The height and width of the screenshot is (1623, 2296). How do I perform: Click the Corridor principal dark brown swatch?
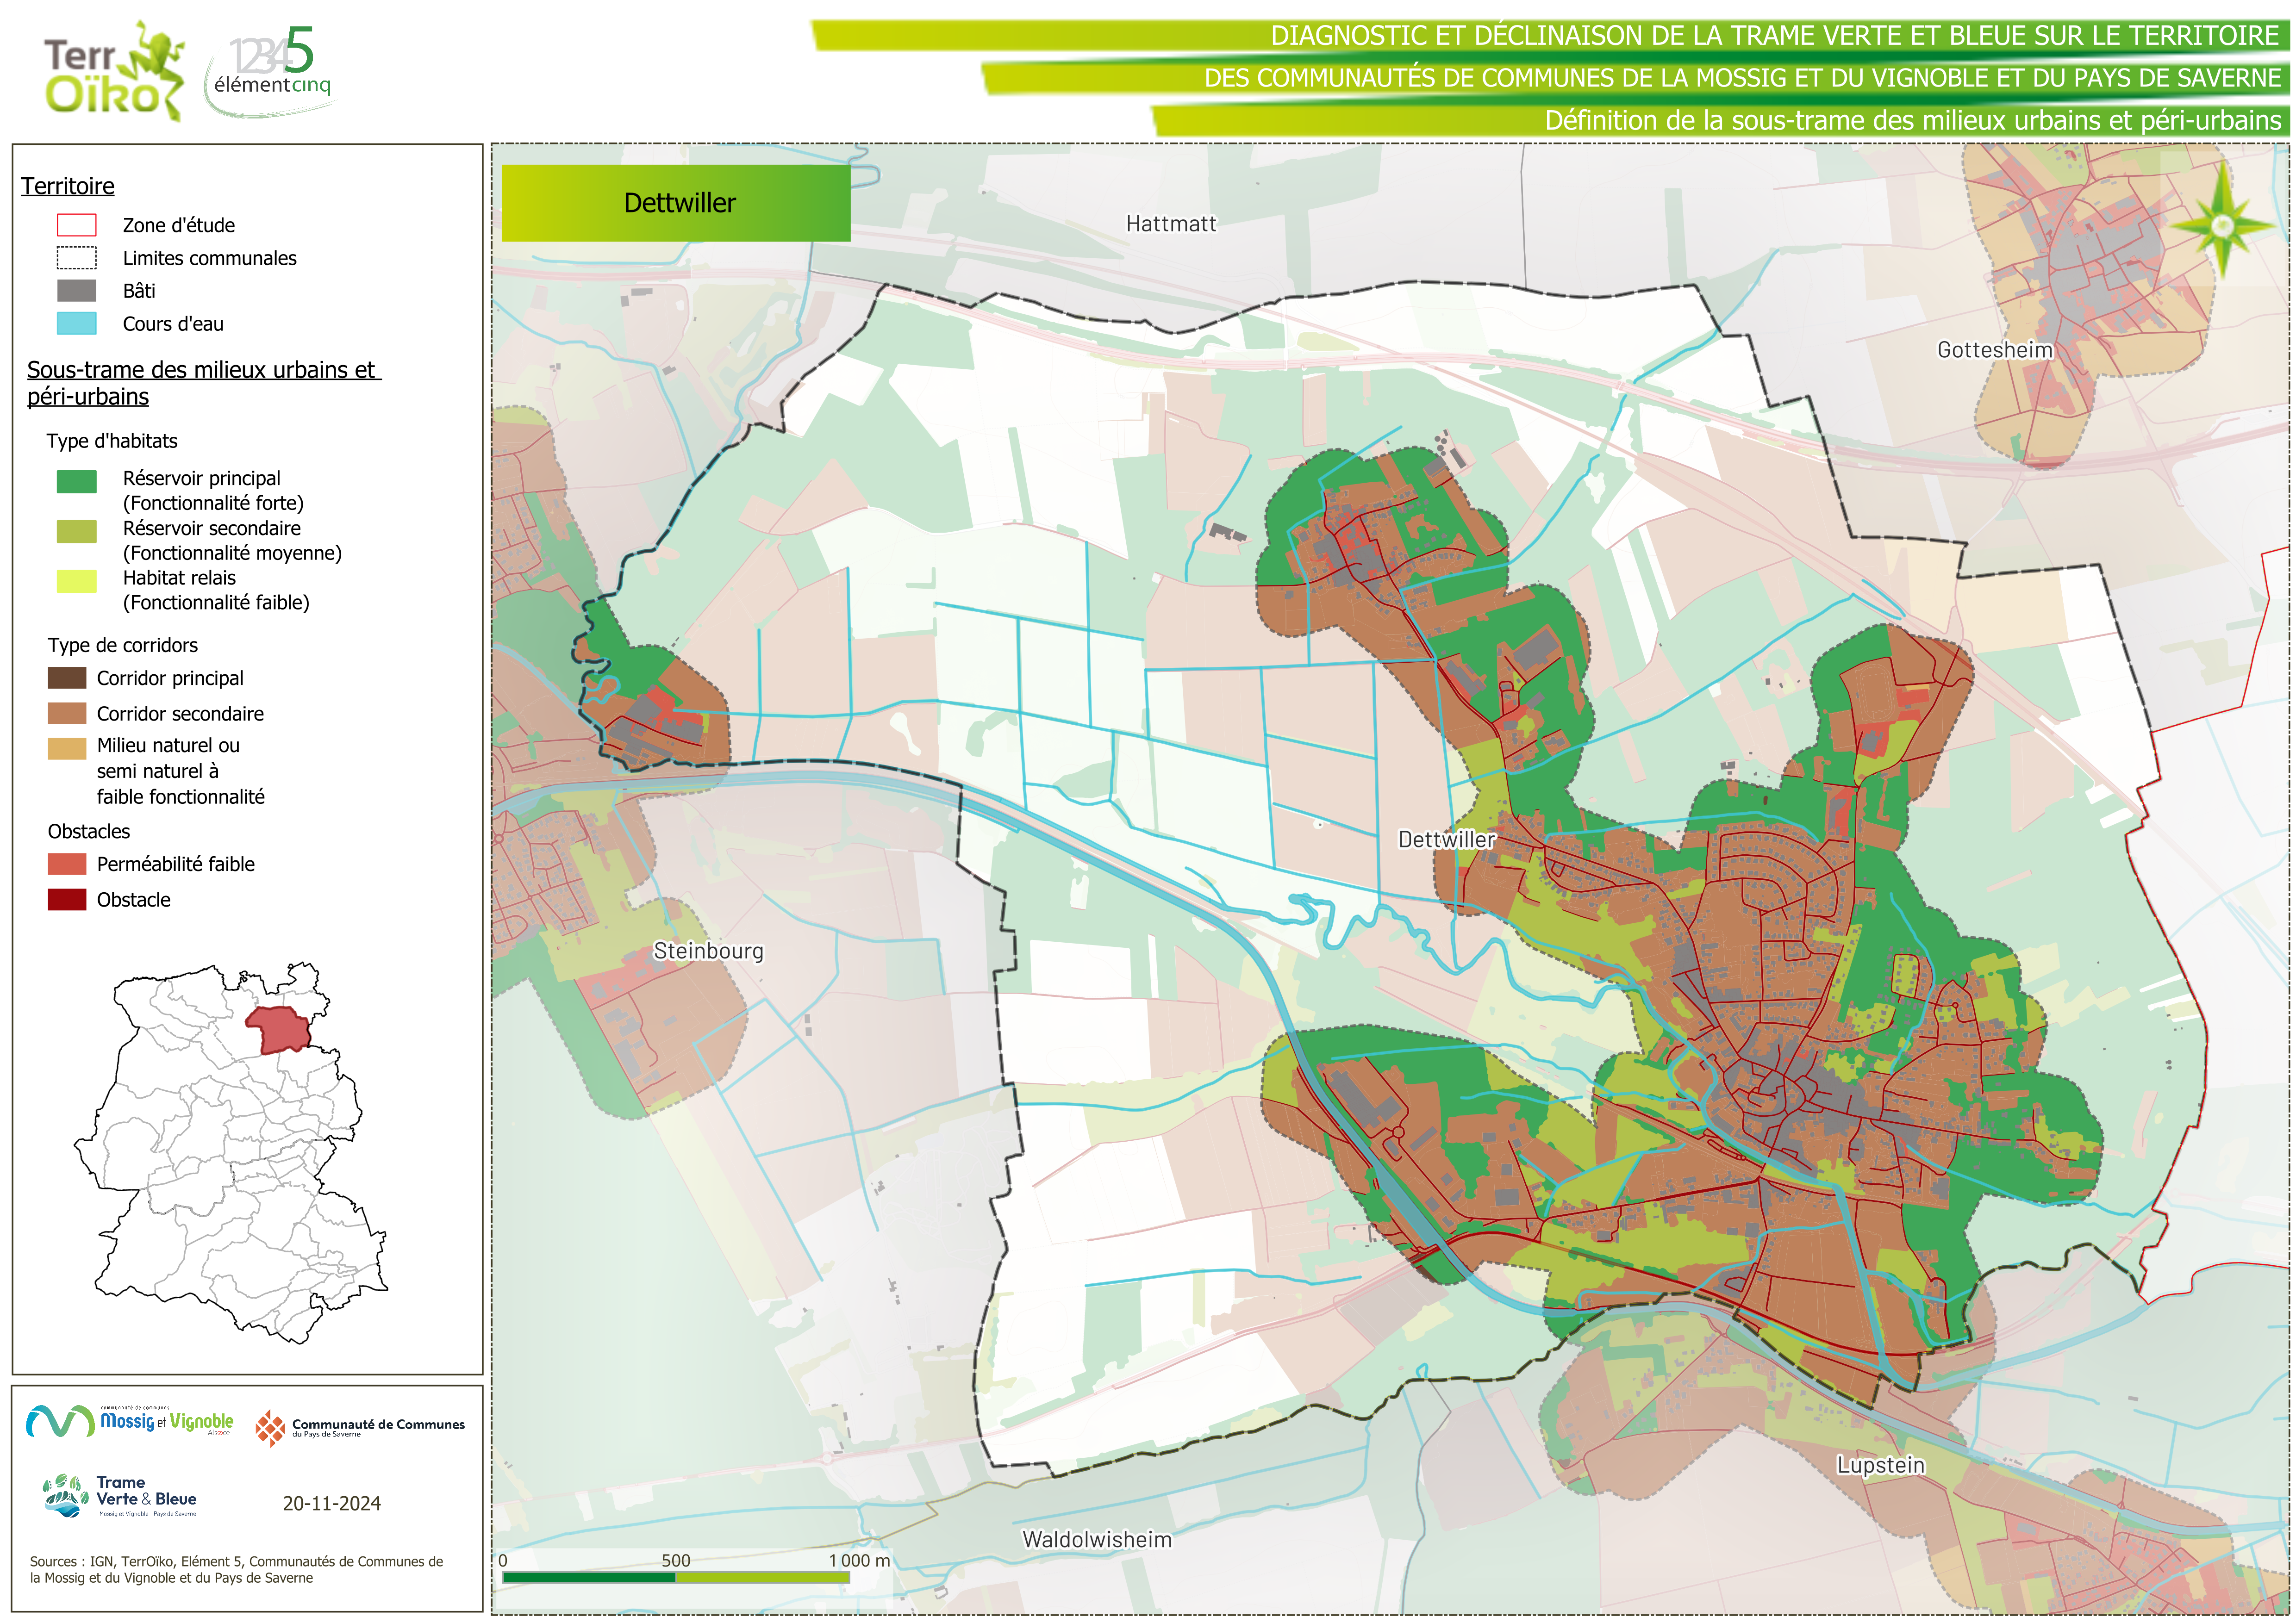67,678
